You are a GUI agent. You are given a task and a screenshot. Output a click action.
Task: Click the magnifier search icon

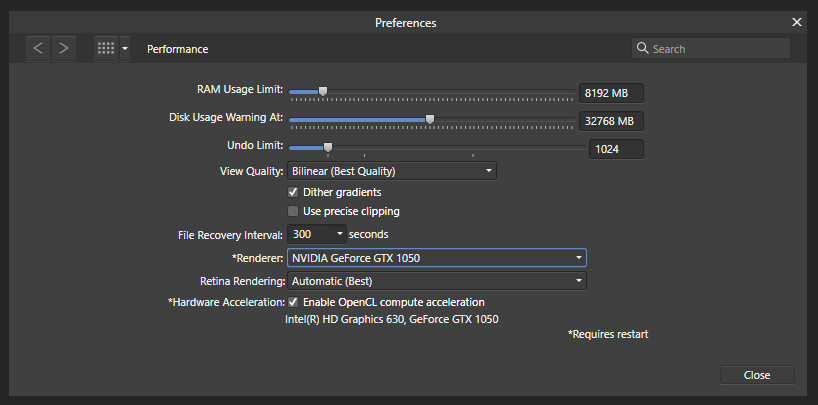[643, 49]
